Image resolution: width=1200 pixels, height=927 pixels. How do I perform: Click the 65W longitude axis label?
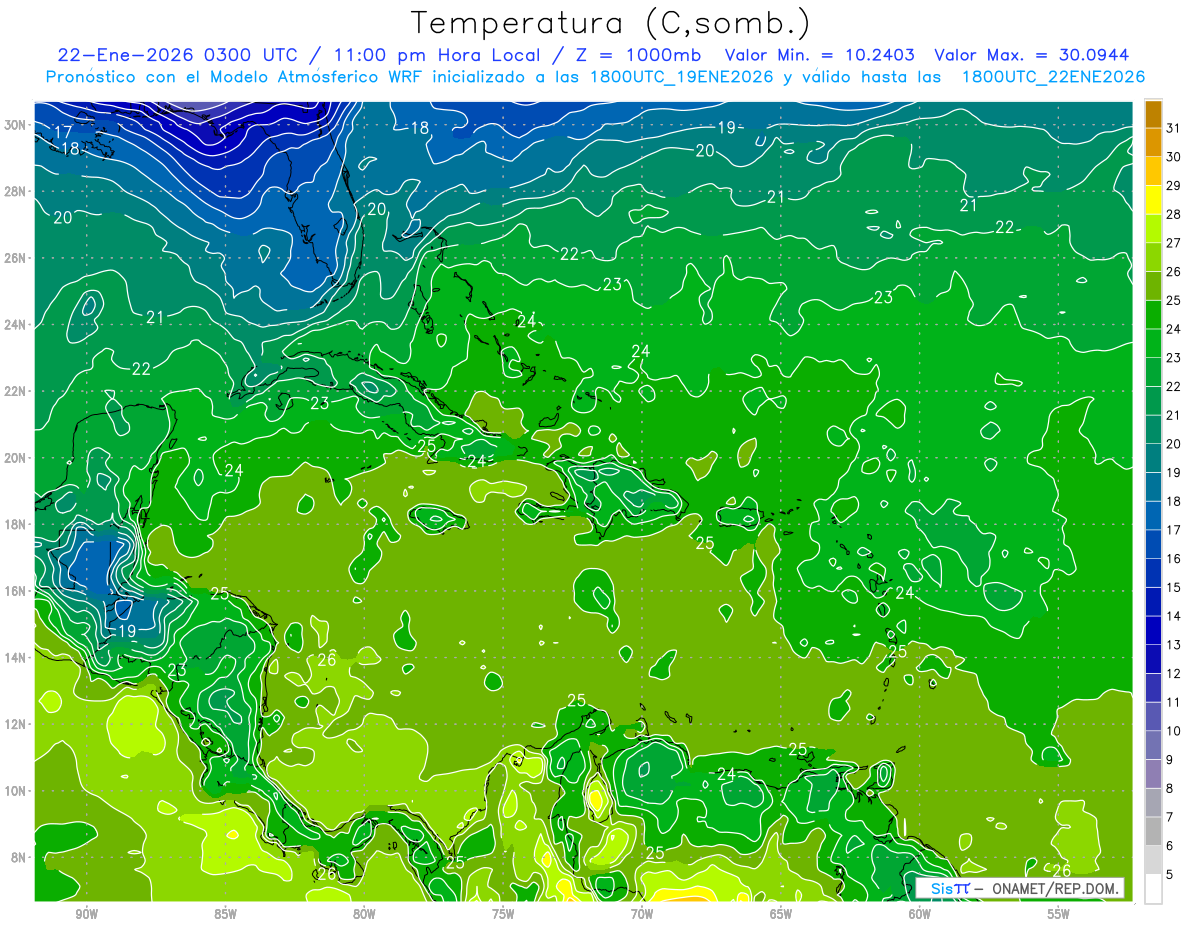[781, 914]
